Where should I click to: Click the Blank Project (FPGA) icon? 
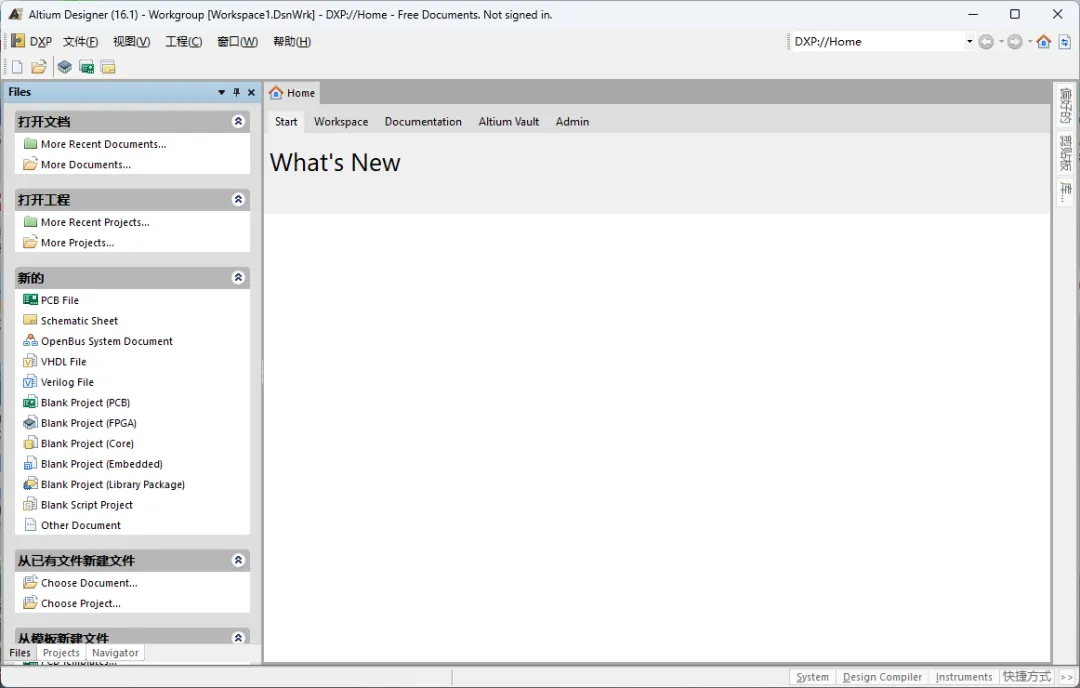point(30,423)
